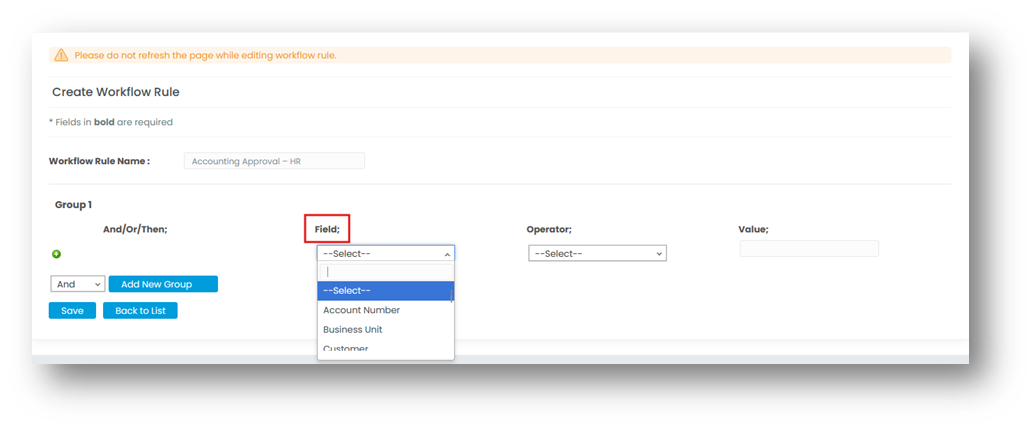Click the Save button

click(72, 310)
